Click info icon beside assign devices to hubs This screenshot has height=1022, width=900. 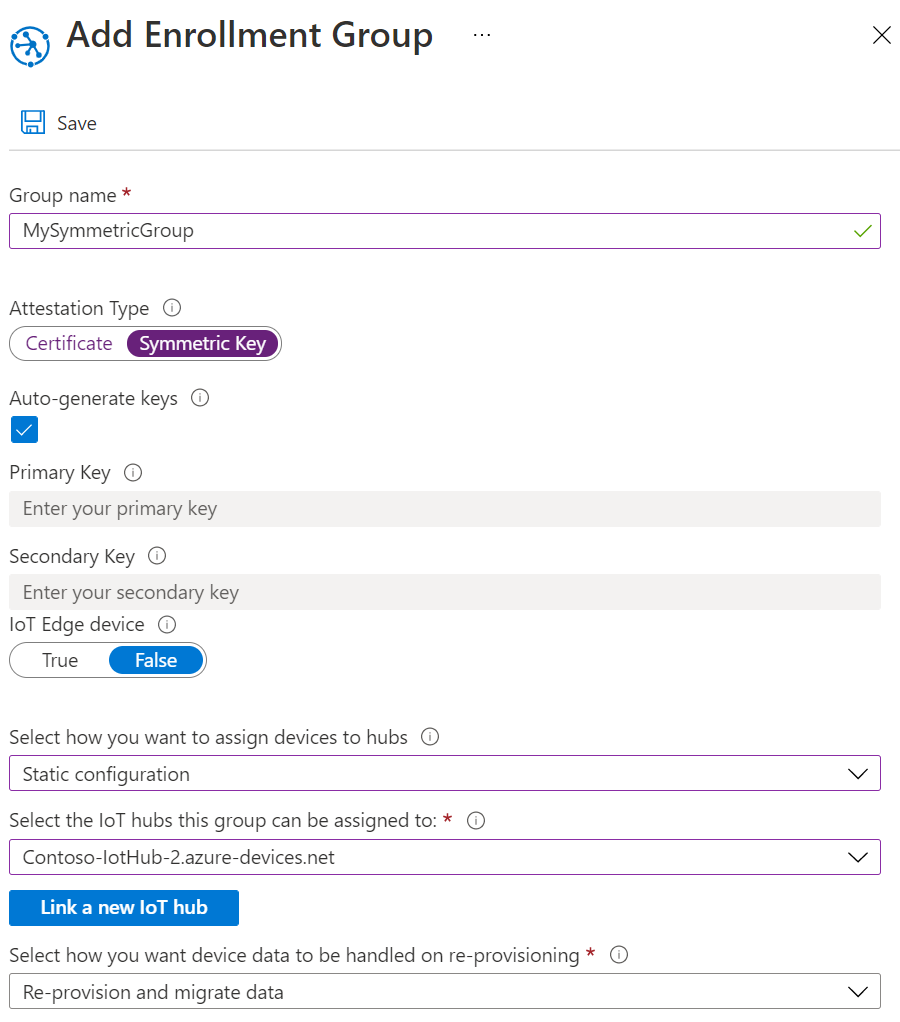pyautogui.click(x=430, y=737)
